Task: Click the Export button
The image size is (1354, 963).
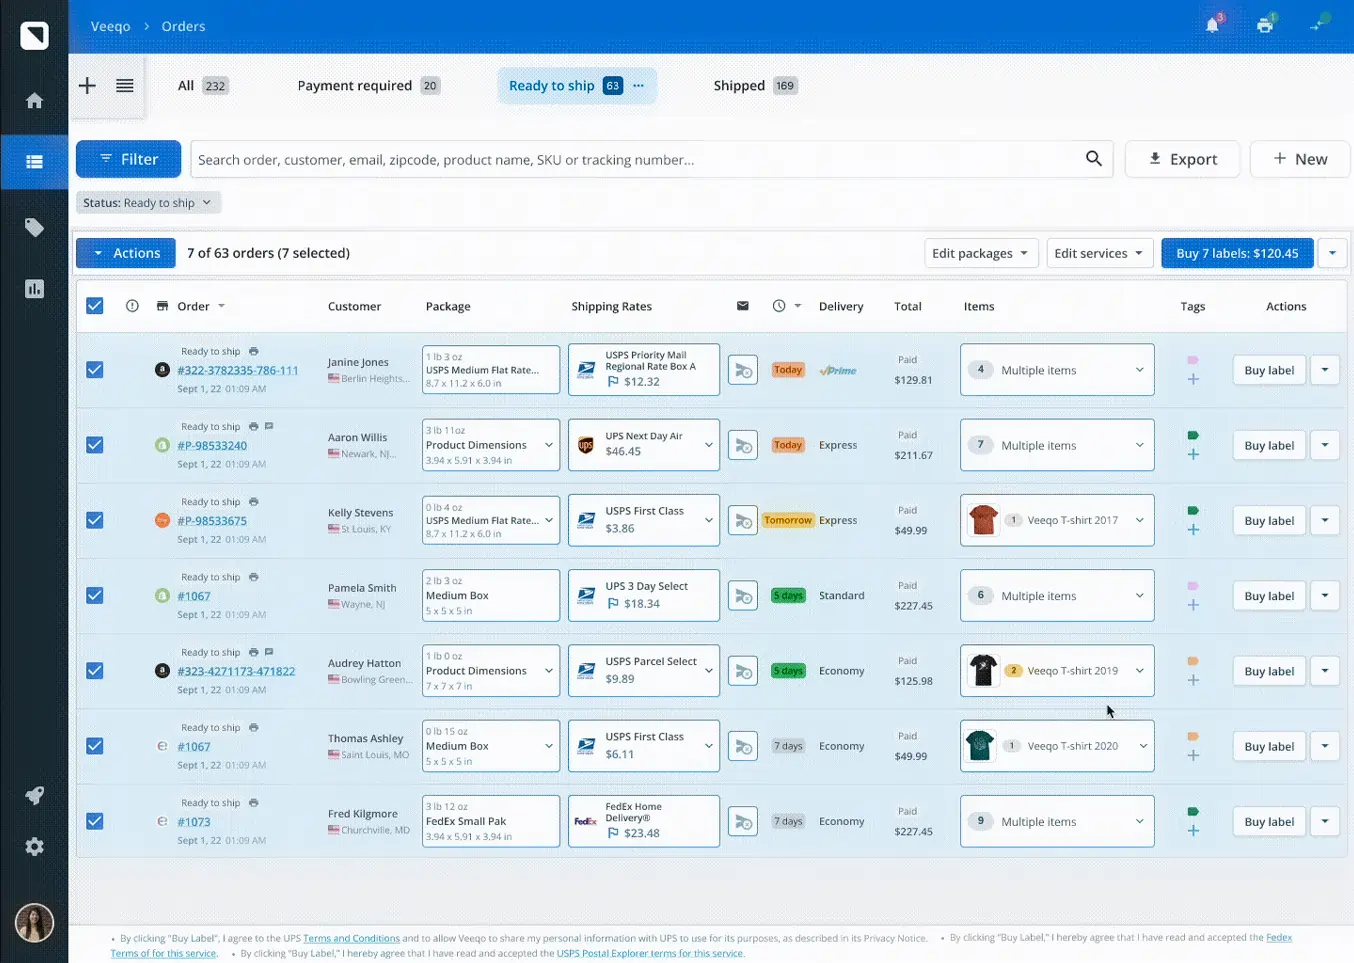Action: [x=1182, y=159]
